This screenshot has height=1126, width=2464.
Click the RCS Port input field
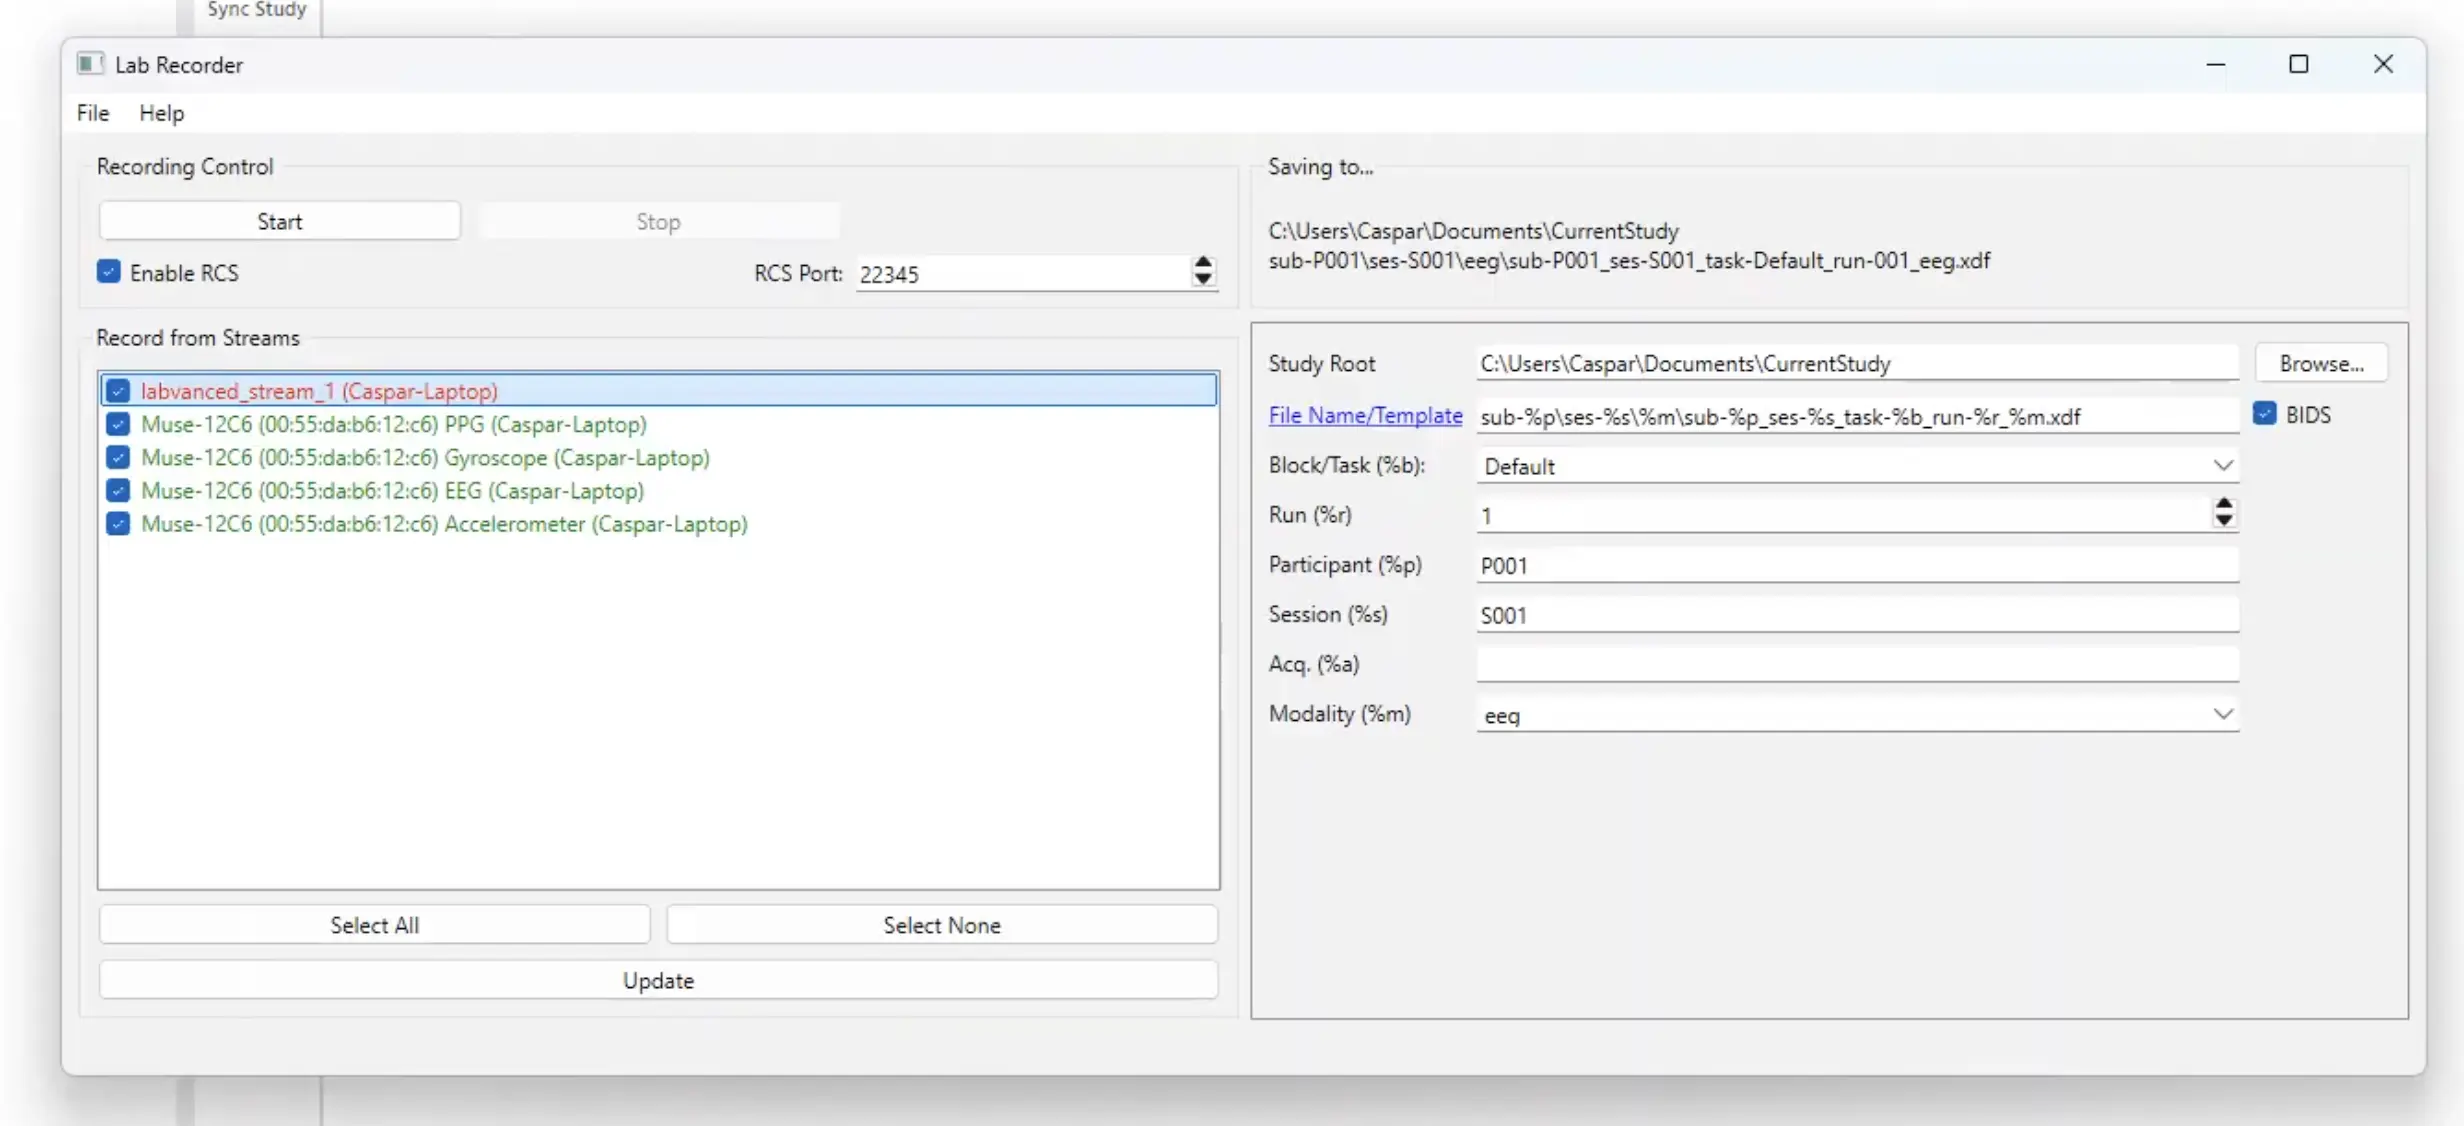[1023, 274]
